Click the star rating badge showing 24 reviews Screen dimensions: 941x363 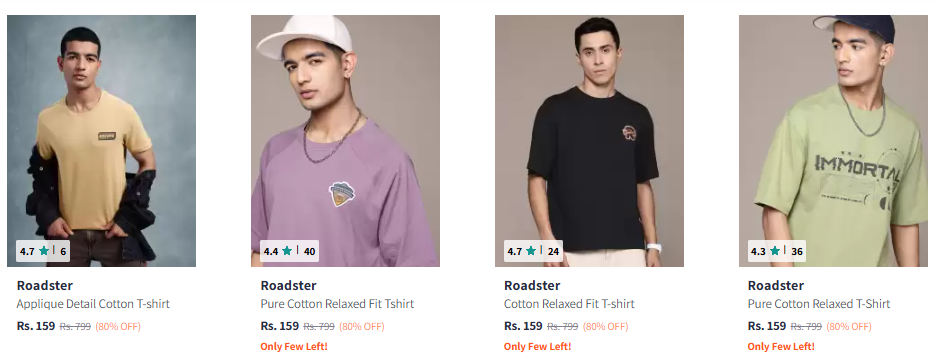pos(533,251)
